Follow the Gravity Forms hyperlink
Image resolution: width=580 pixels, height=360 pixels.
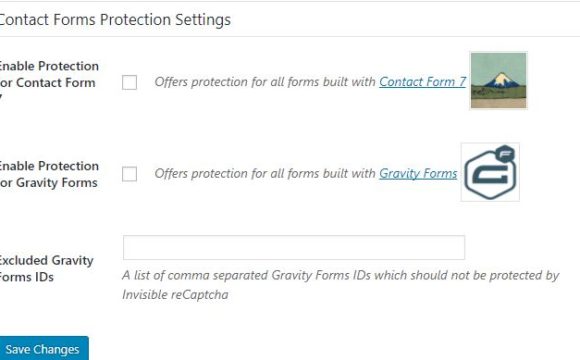point(418,174)
